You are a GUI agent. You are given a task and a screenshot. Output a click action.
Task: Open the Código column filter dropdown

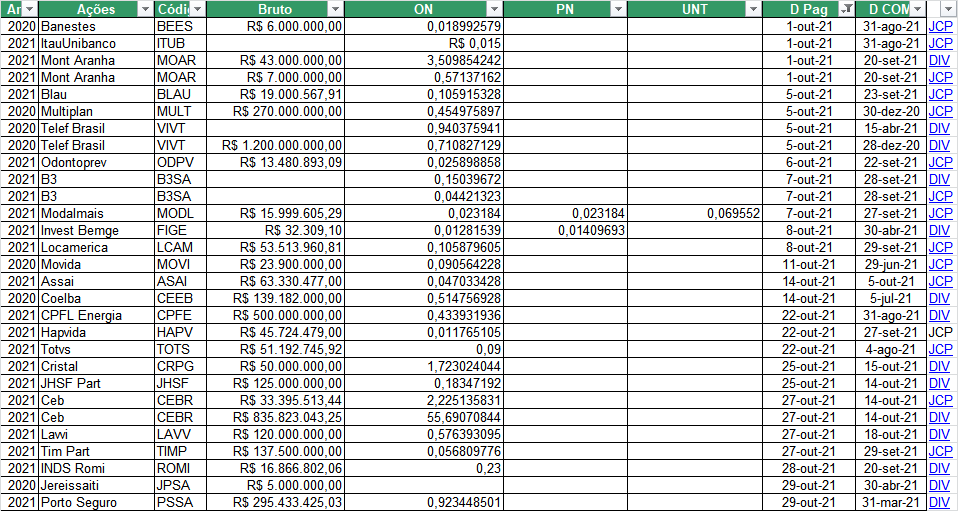[x=198, y=9]
